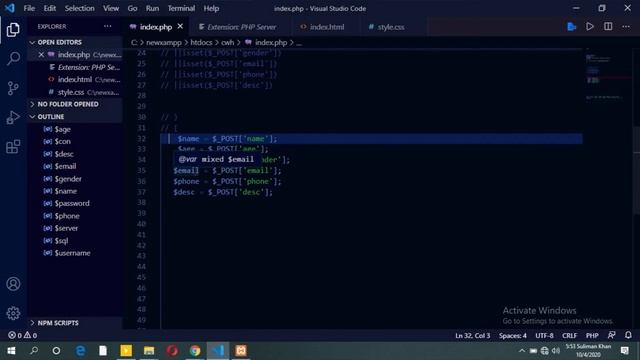The height and width of the screenshot is (360, 640).
Task: Open the Accounts menu icon
Action: pos(13,284)
